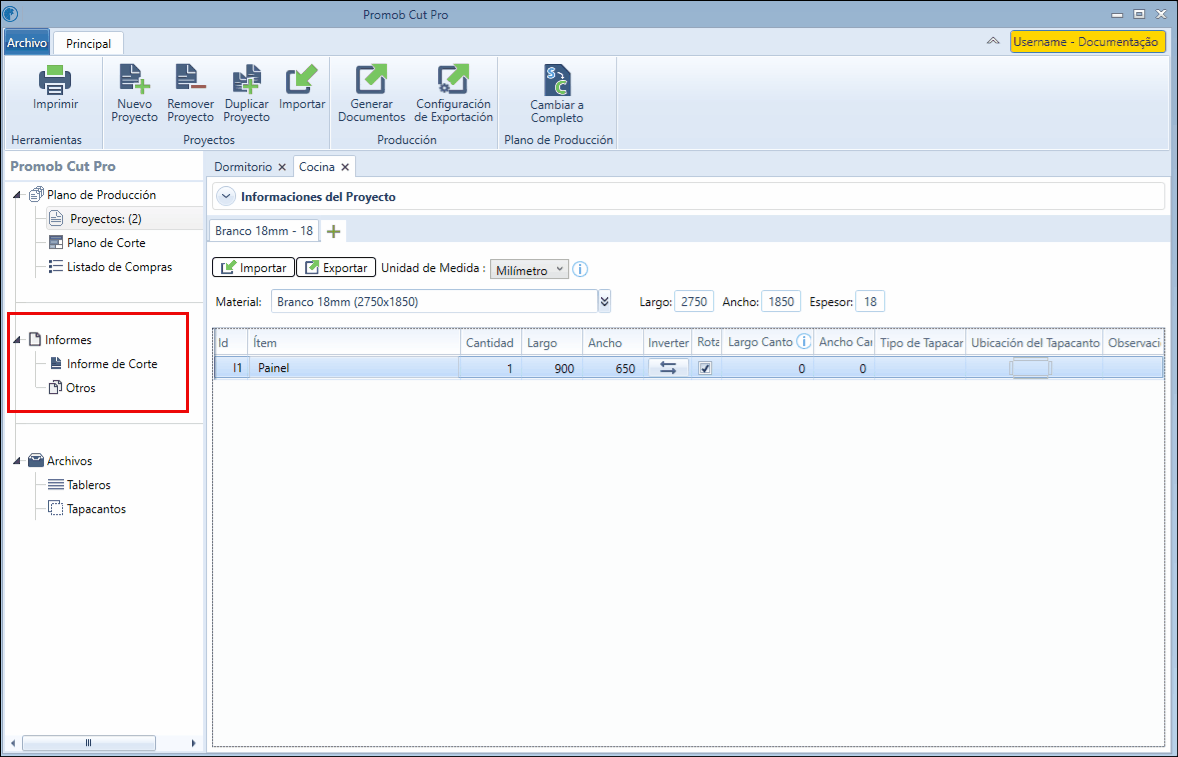Click the sidebar scrollbar left arrow
The width and height of the screenshot is (1178, 757).
[x=12, y=743]
